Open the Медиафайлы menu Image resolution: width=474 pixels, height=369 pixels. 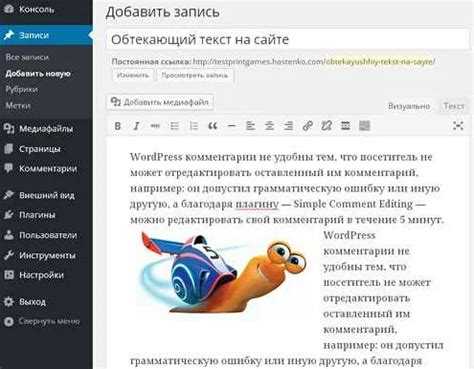coord(46,129)
